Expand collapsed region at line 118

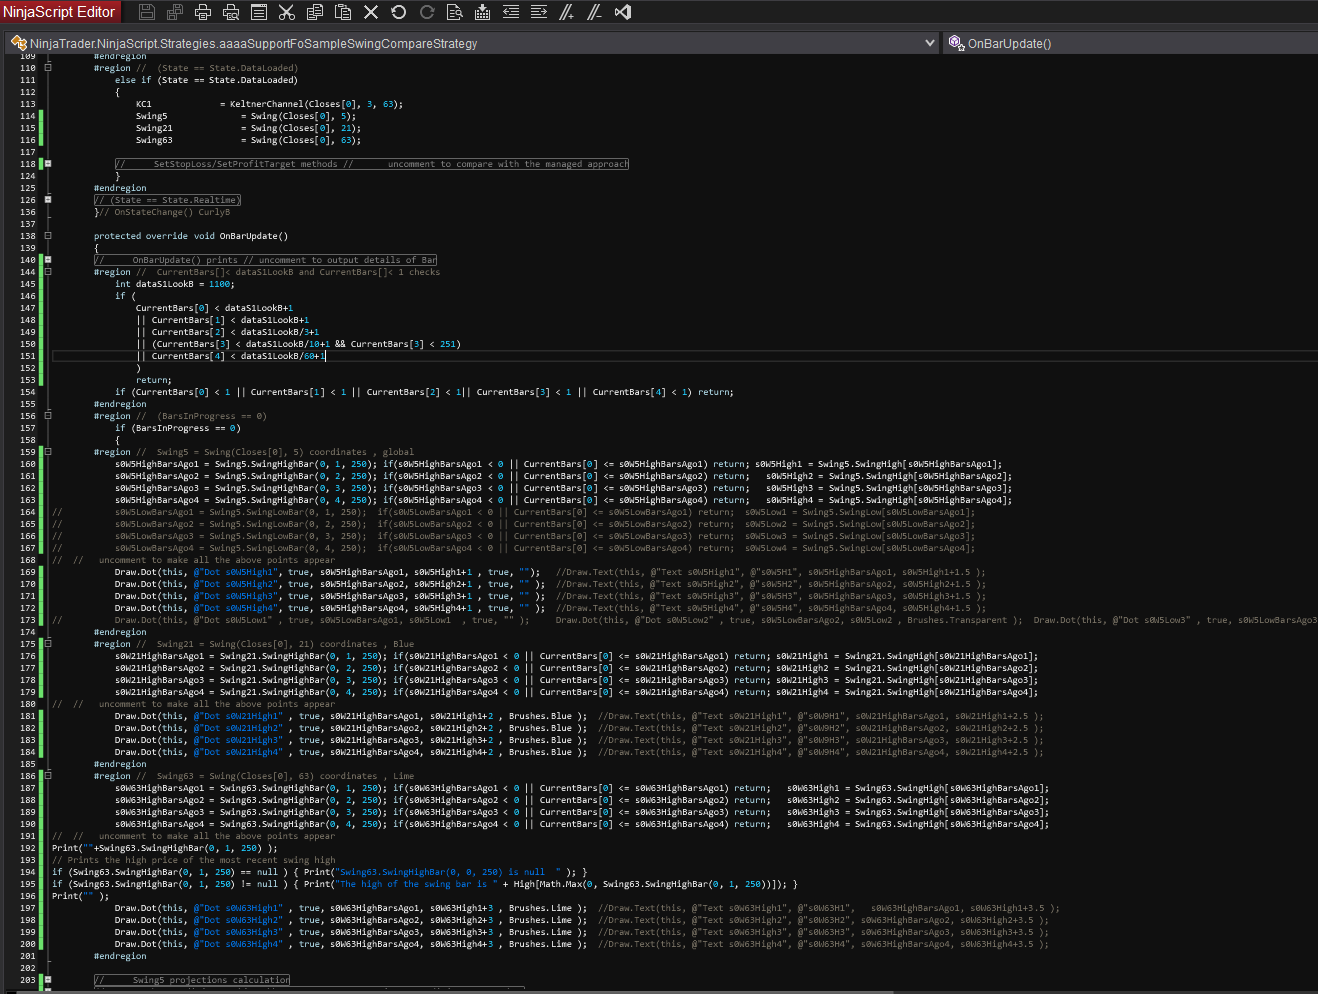coord(47,164)
